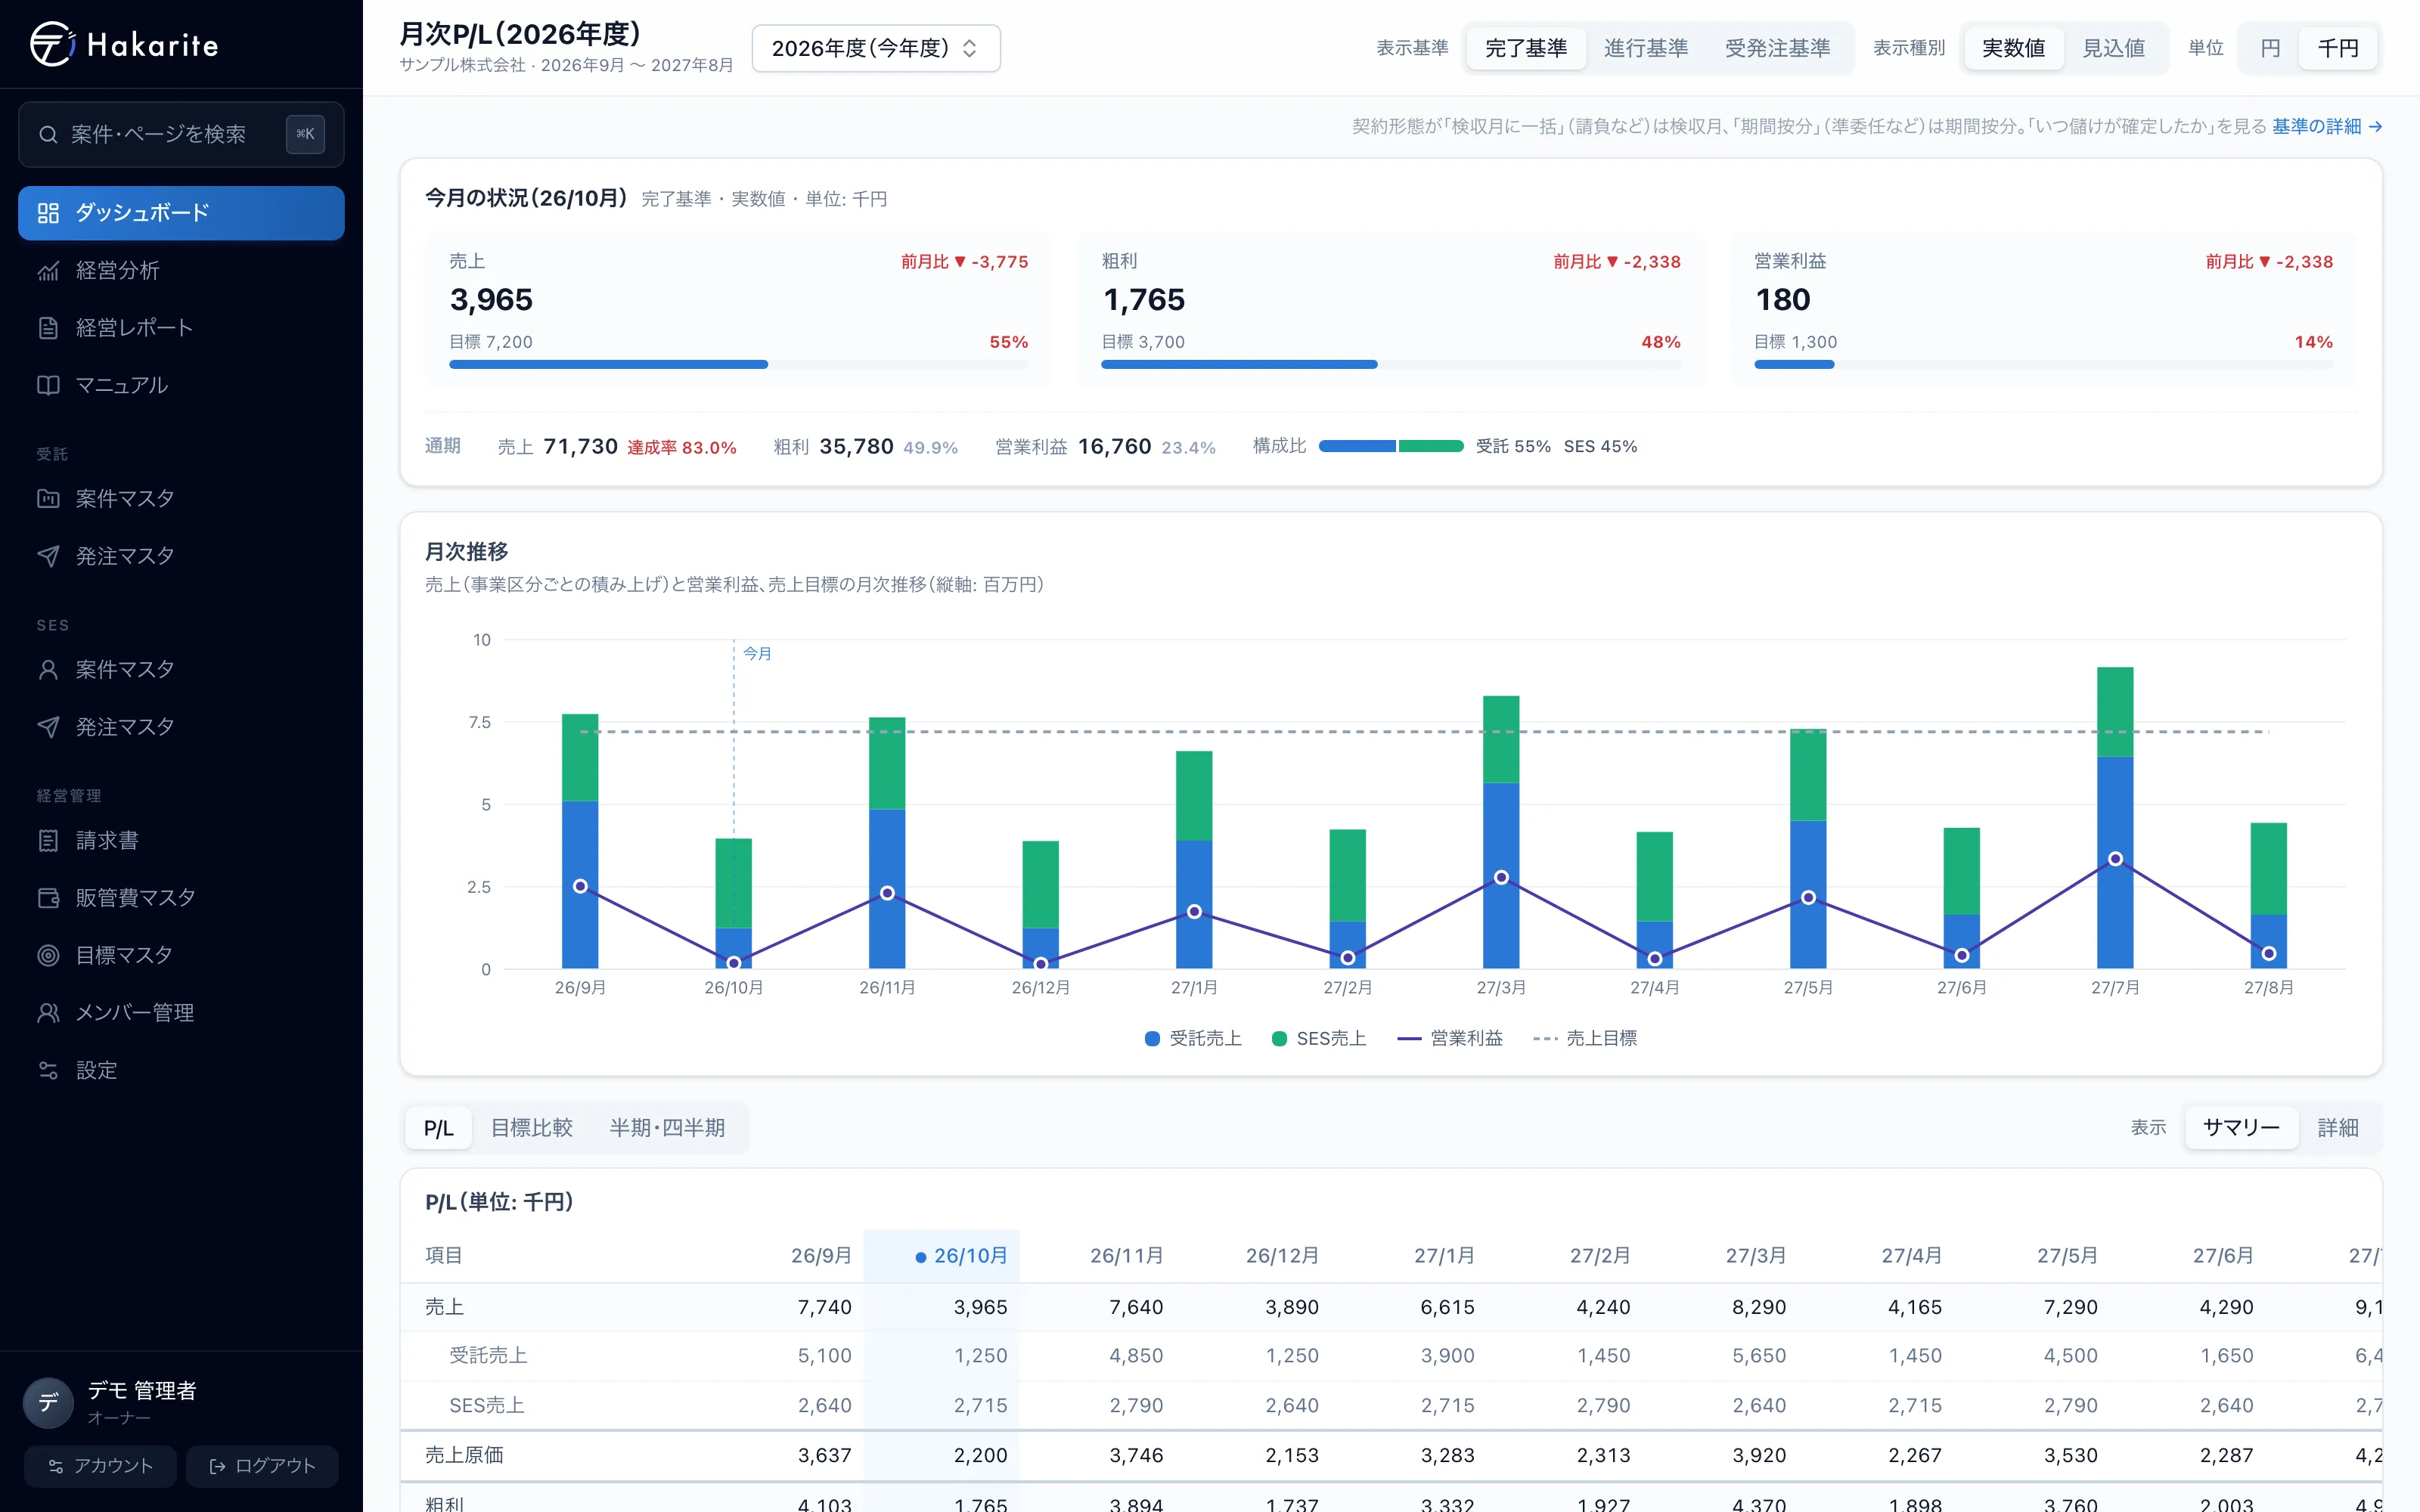The width and height of the screenshot is (2420, 1512).
Task: Click the 設定 sliders icon
Action: click(x=48, y=1070)
